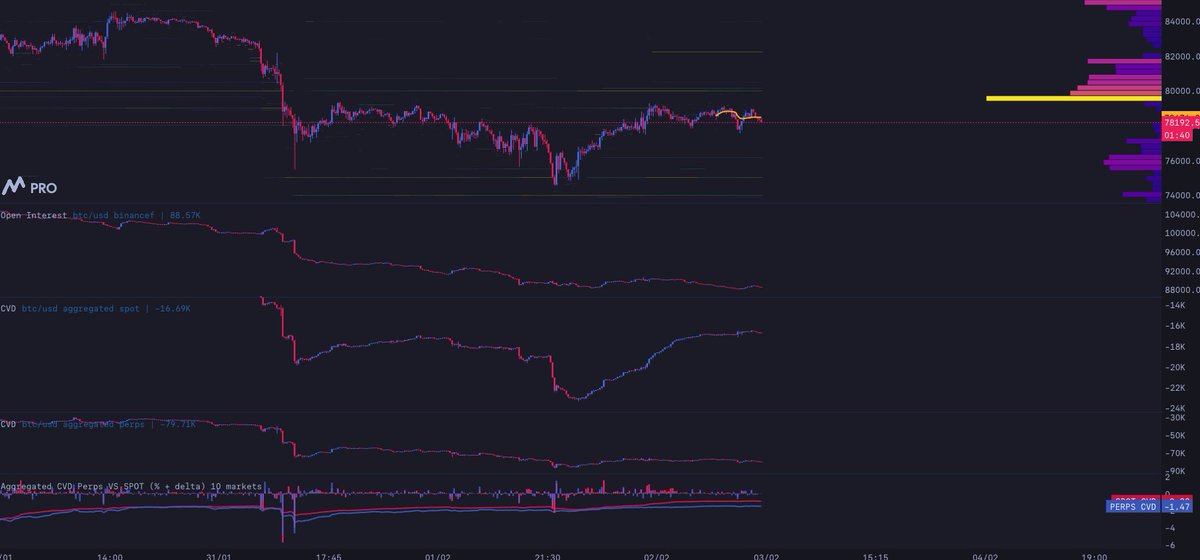Click the 15:15 time axis label
This screenshot has width=1200, height=560.
(x=875, y=555)
